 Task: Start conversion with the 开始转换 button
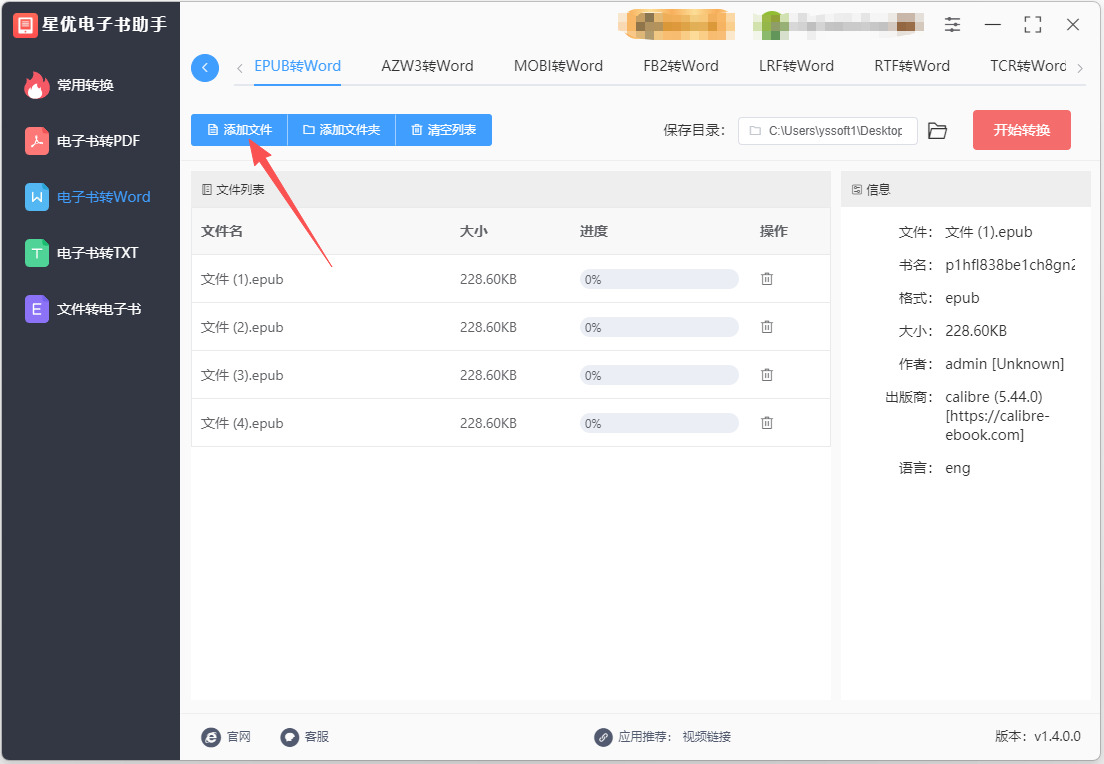click(x=1022, y=130)
